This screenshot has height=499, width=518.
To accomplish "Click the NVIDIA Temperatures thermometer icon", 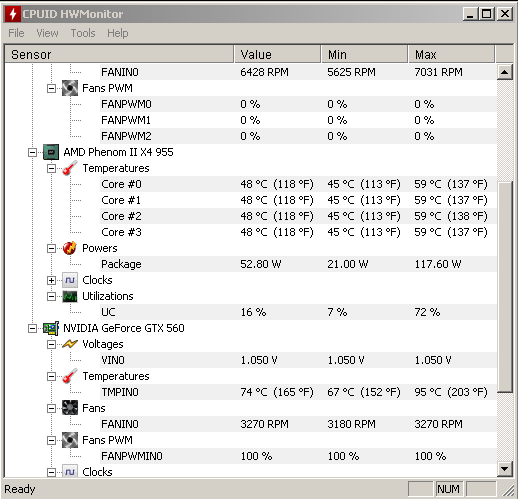I will click(70, 376).
